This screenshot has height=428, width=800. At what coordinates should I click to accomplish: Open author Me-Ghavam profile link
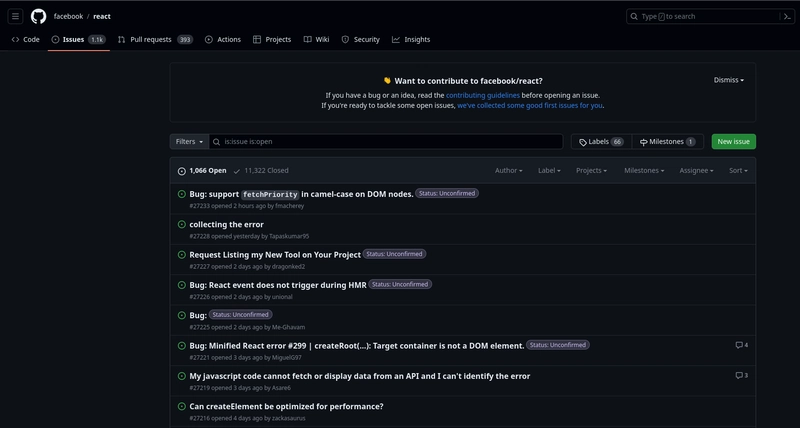point(288,328)
